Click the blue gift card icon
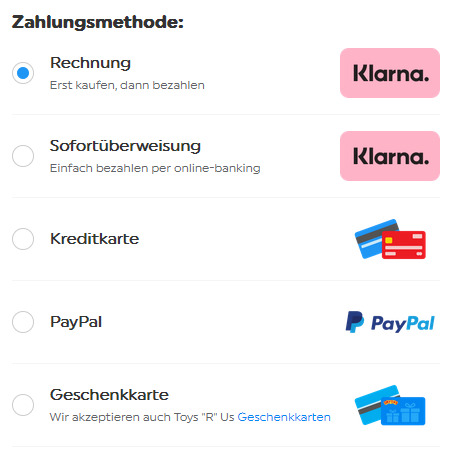This screenshot has height=460, width=452. click(390, 405)
